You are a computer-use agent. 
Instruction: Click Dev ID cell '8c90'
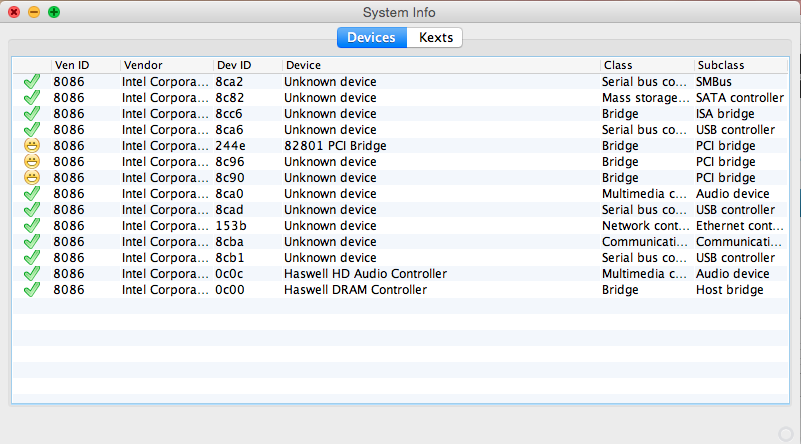pos(229,178)
